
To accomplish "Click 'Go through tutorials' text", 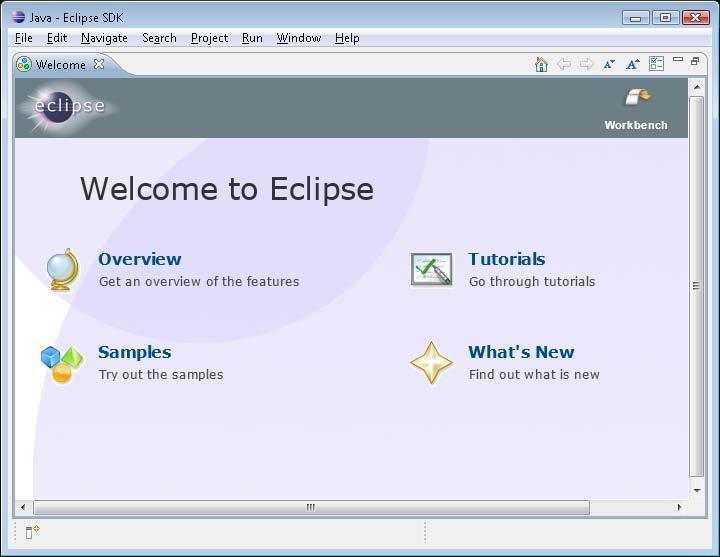I will pyautogui.click(x=532, y=281).
